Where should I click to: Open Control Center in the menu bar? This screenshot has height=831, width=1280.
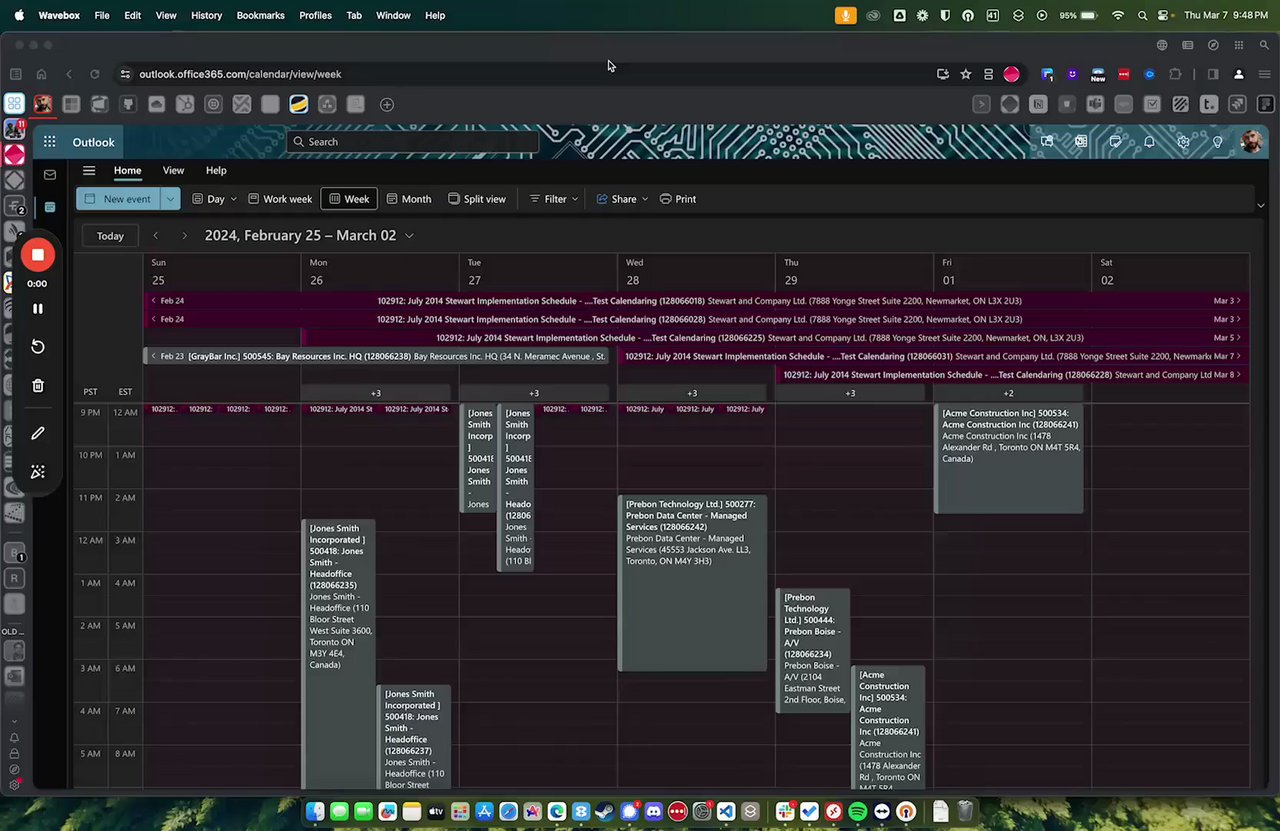pos(1164,16)
